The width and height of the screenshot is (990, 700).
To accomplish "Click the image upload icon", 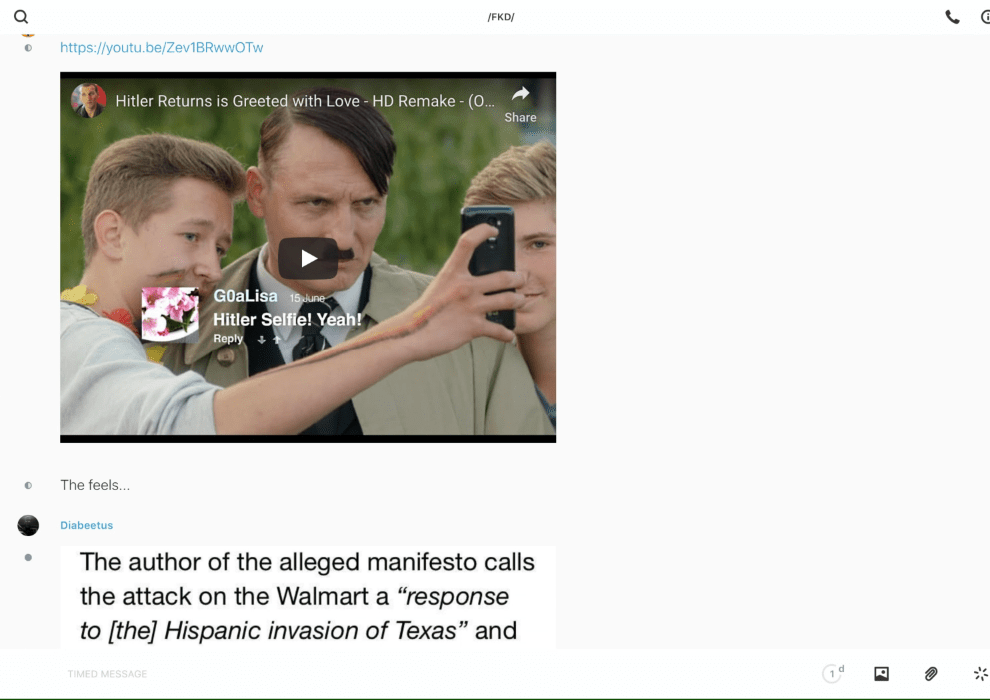I will point(881,674).
